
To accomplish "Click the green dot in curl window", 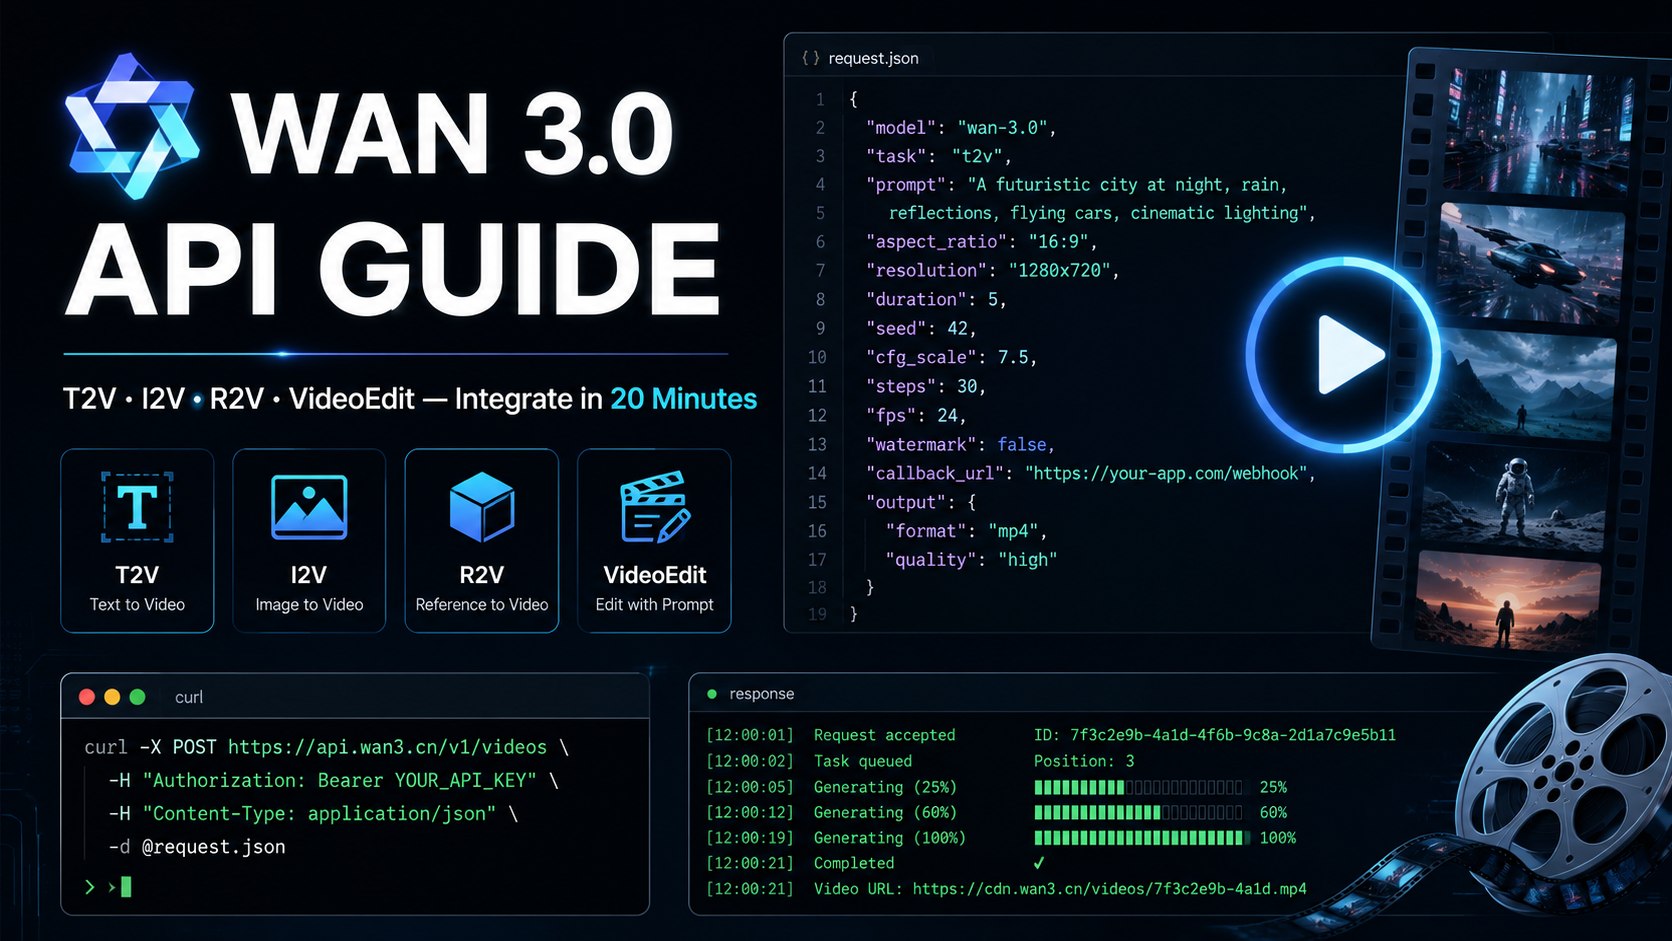I will [x=138, y=697].
